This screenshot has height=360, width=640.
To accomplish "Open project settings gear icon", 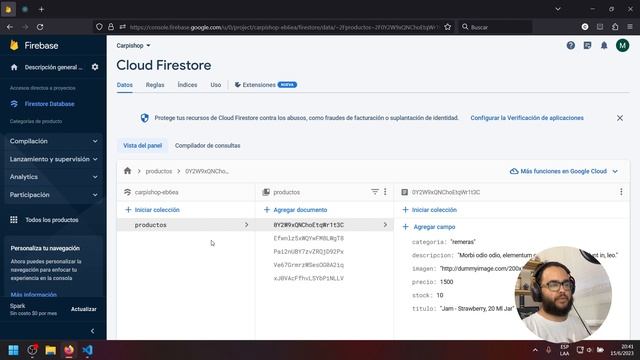I will tap(95, 67).
